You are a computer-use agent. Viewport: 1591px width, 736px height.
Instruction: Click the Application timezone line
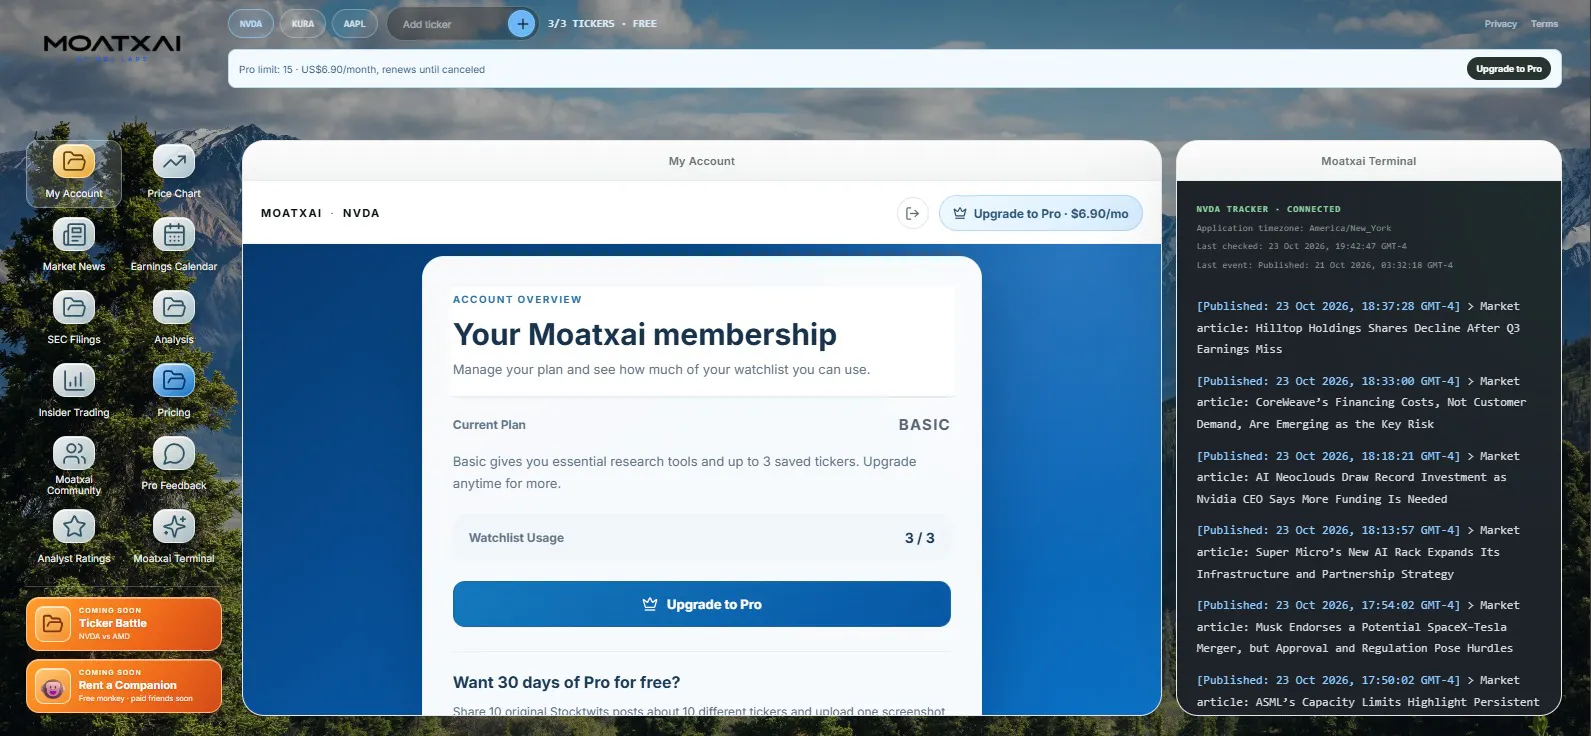pos(1293,228)
